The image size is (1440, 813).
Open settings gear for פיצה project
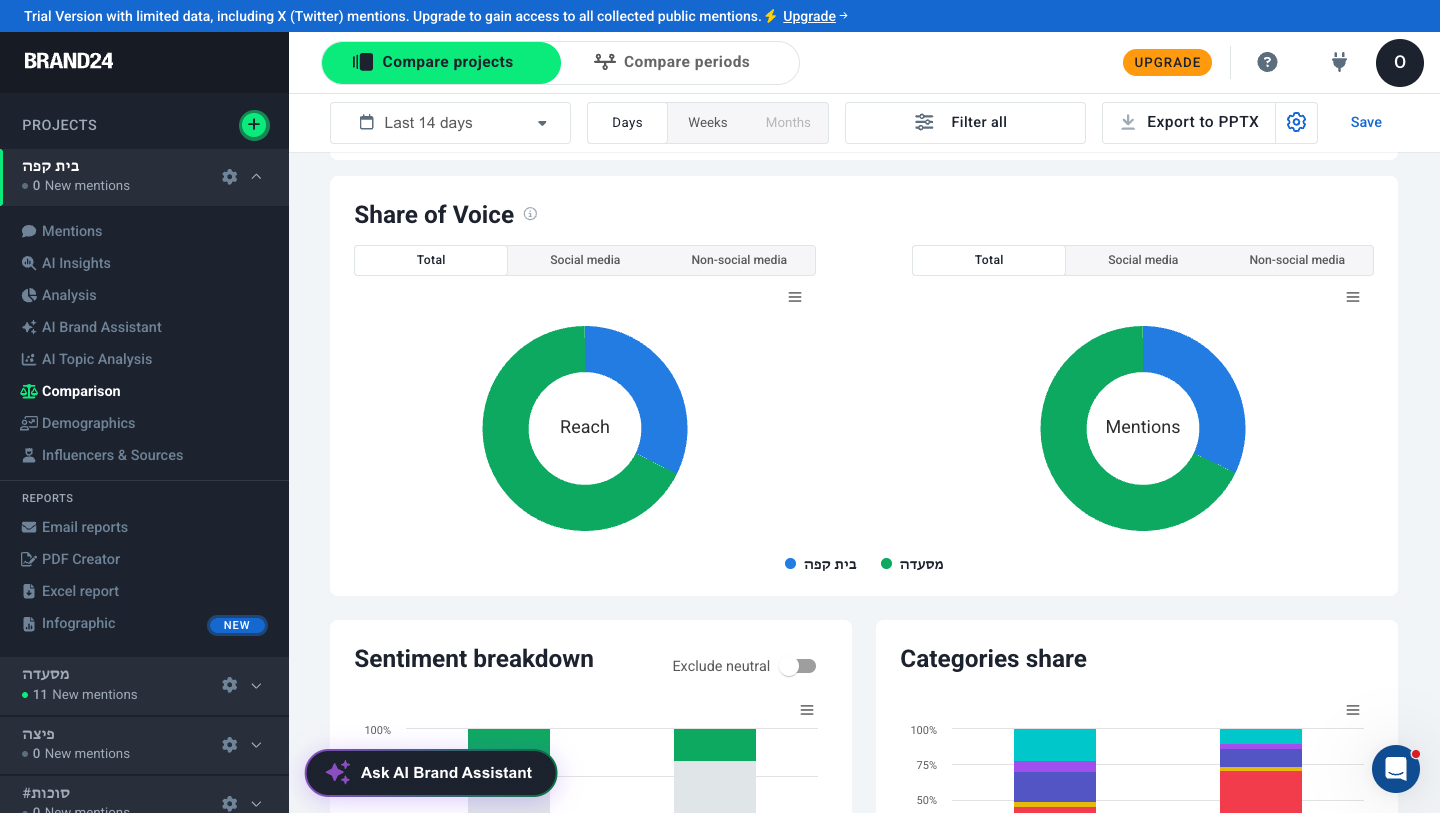click(x=230, y=744)
